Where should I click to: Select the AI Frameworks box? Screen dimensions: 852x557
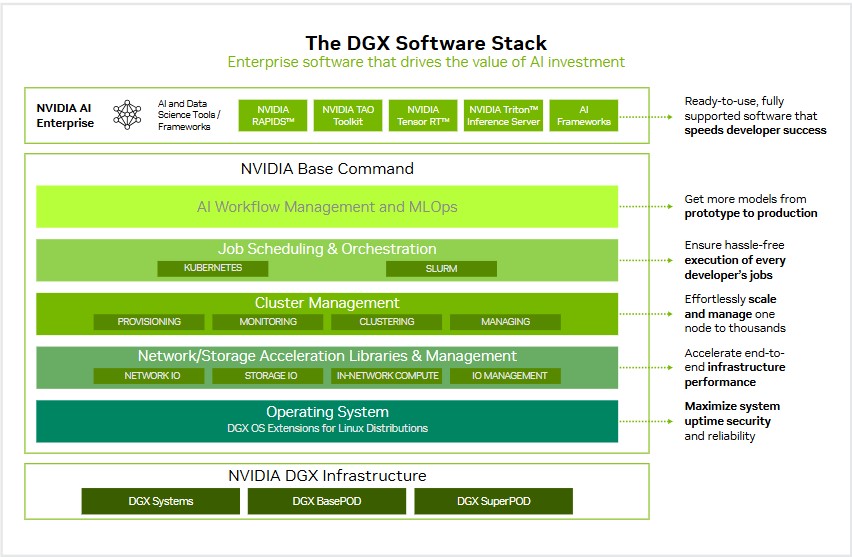584,115
